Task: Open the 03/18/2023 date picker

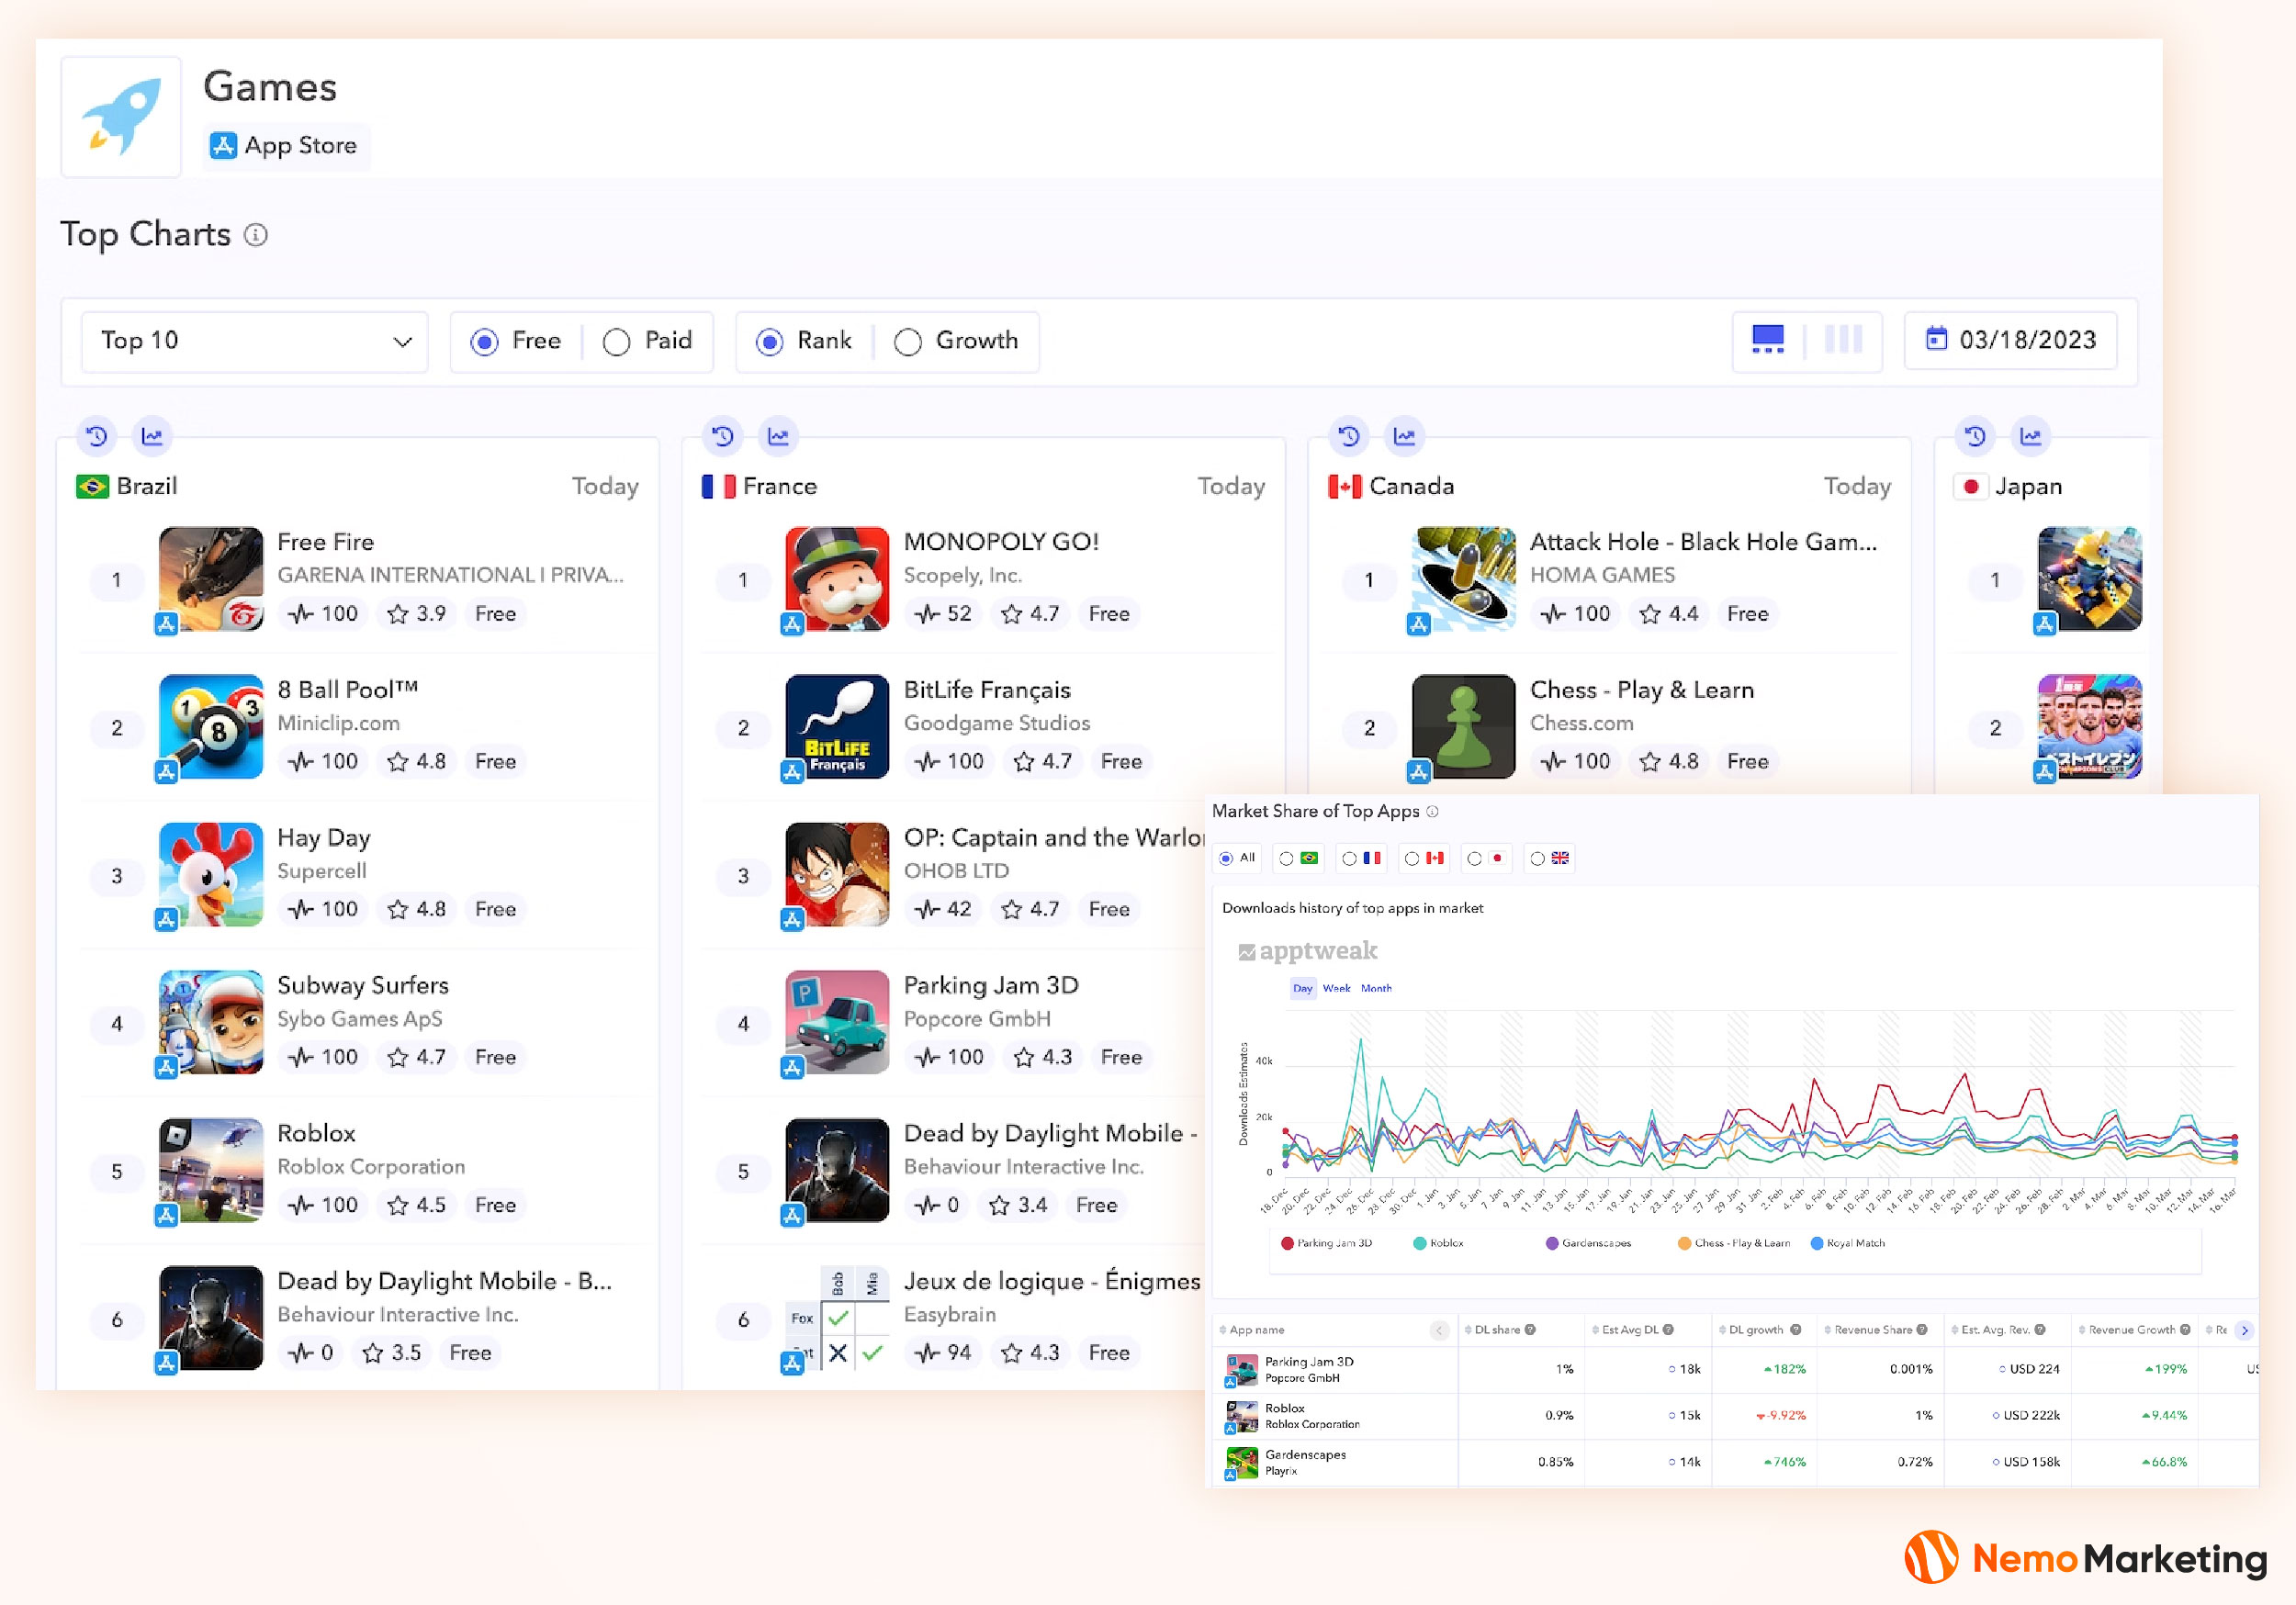Action: [2010, 340]
